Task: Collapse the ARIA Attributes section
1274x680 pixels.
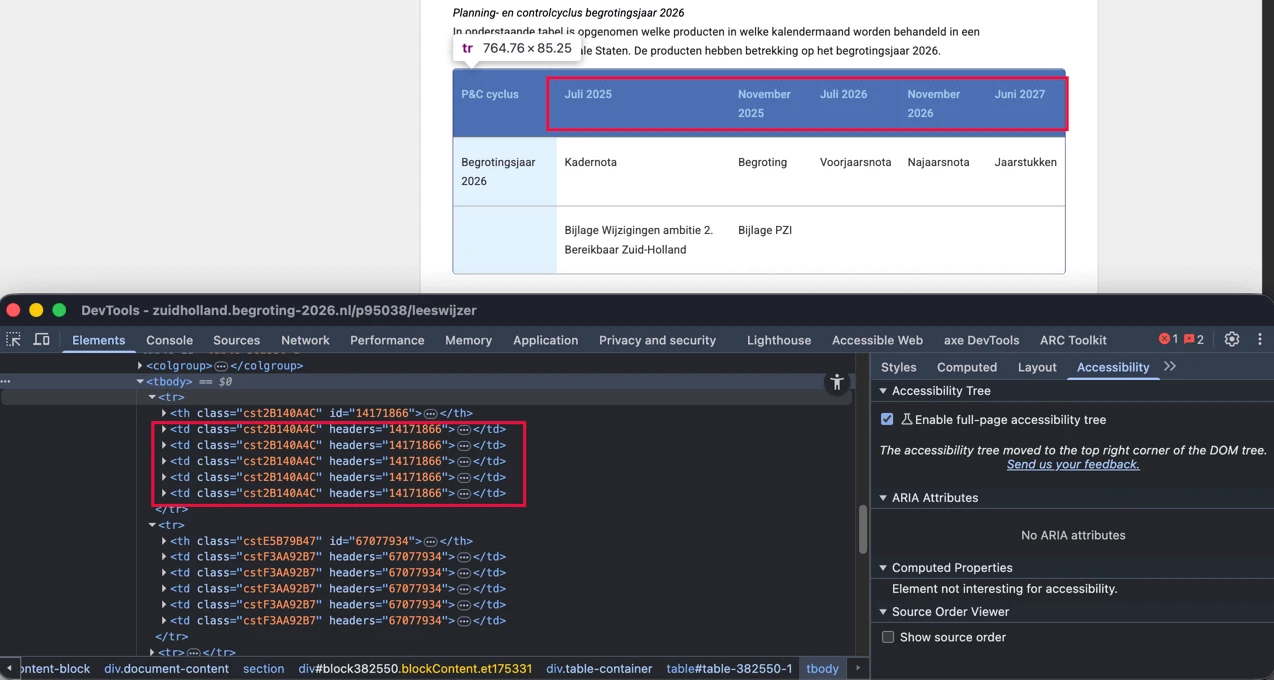Action: pyautogui.click(x=883, y=498)
